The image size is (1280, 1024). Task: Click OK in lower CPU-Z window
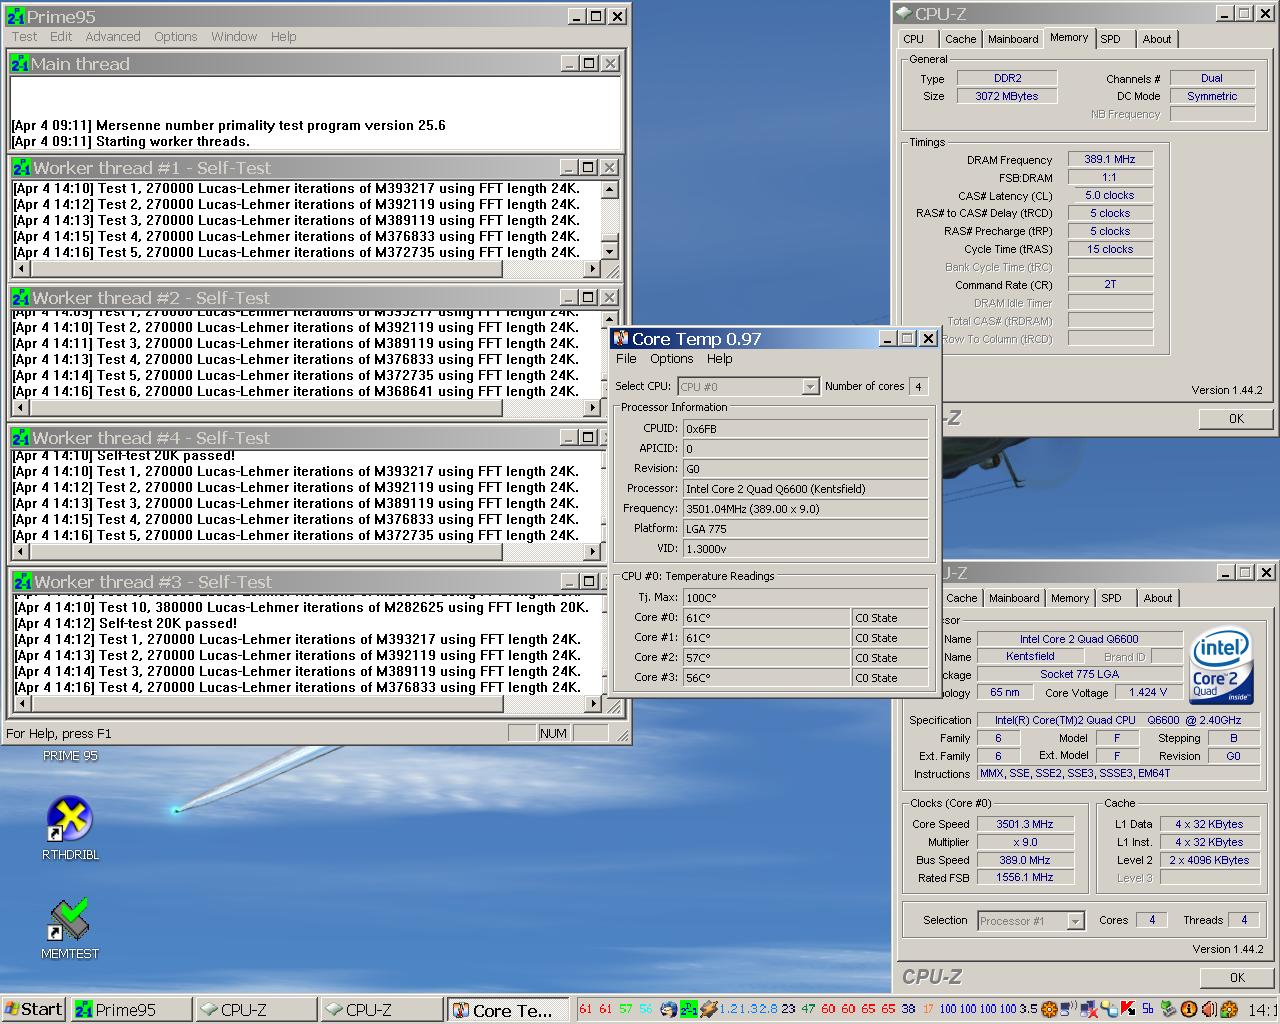(1237, 977)
